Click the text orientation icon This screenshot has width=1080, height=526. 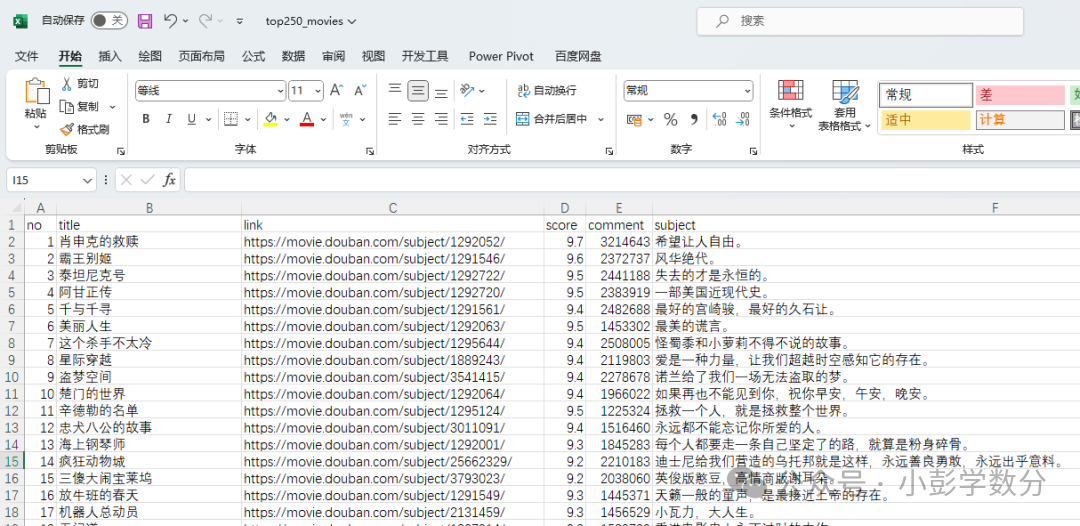[468, 90]
